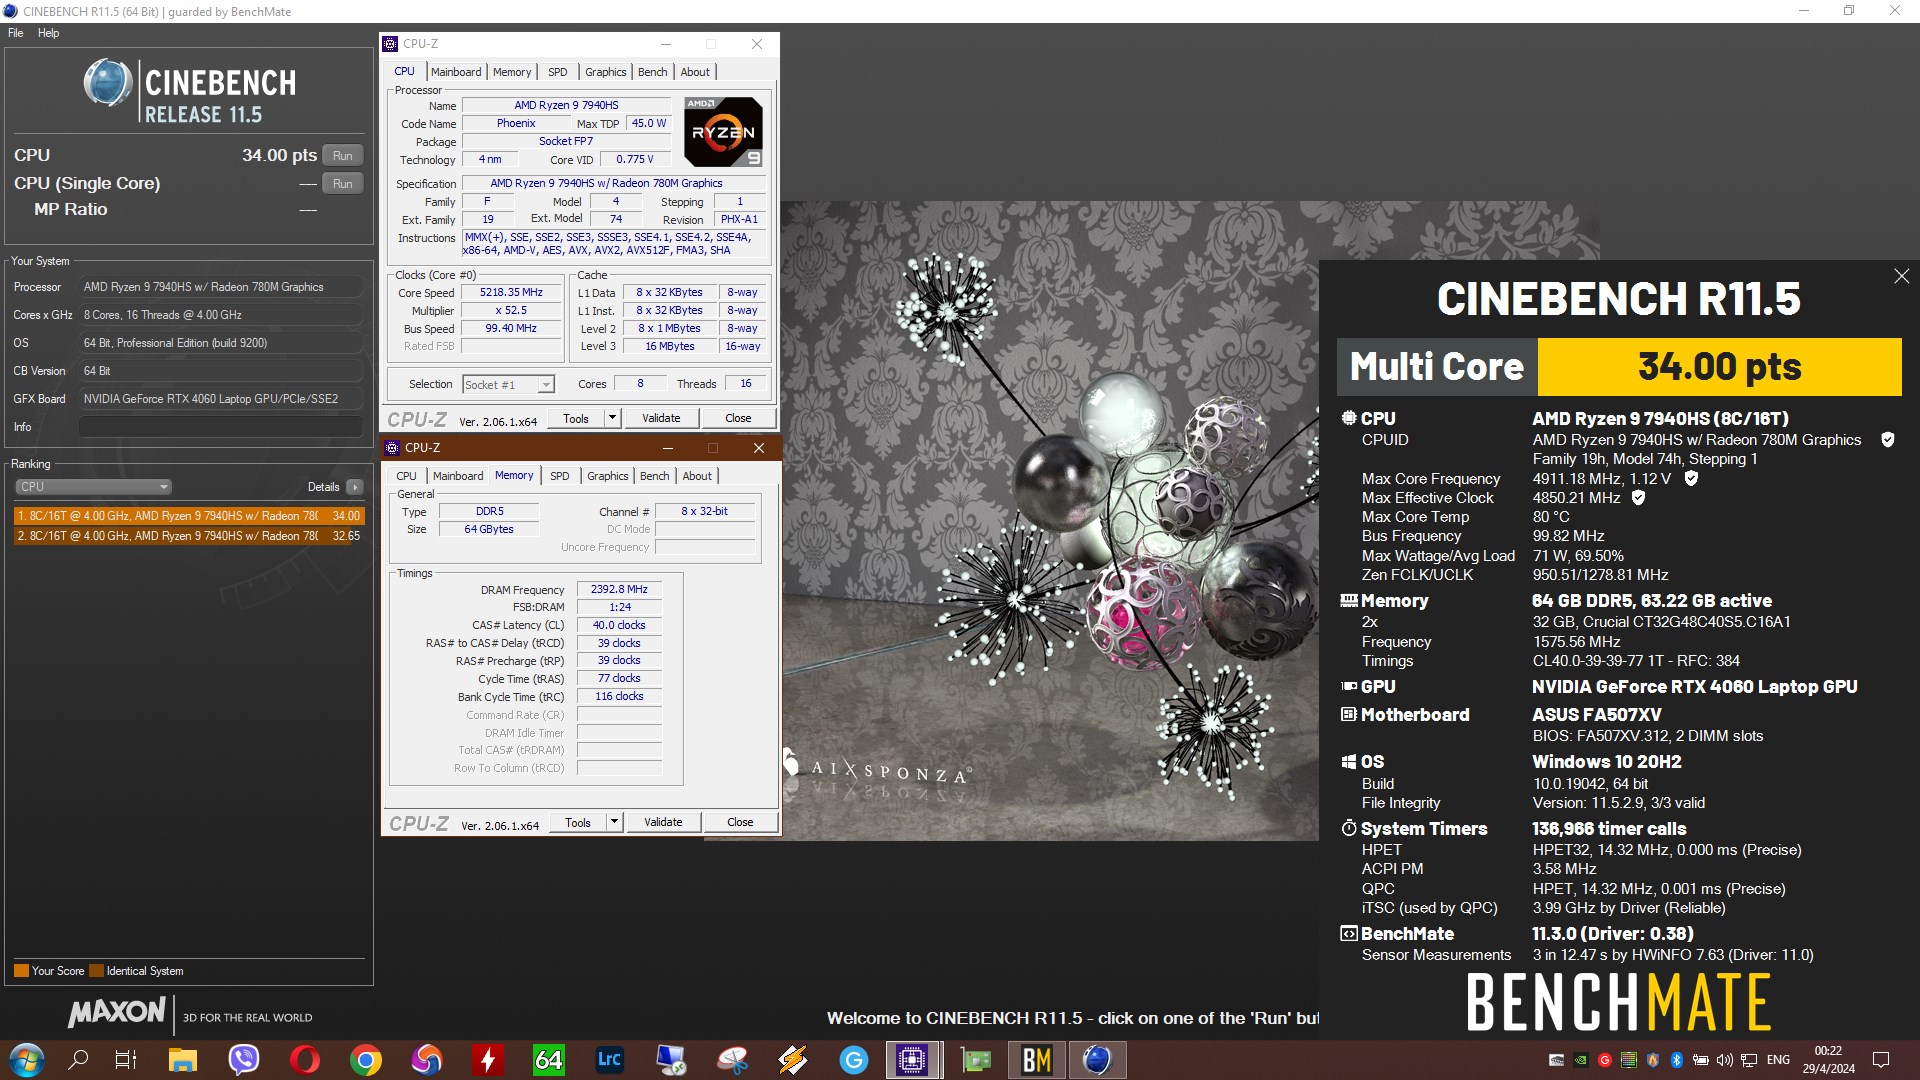Click the Max Core Frequency verified shield
This screenshot has height=1080, width=1920.
click(x=1691, y=479)
